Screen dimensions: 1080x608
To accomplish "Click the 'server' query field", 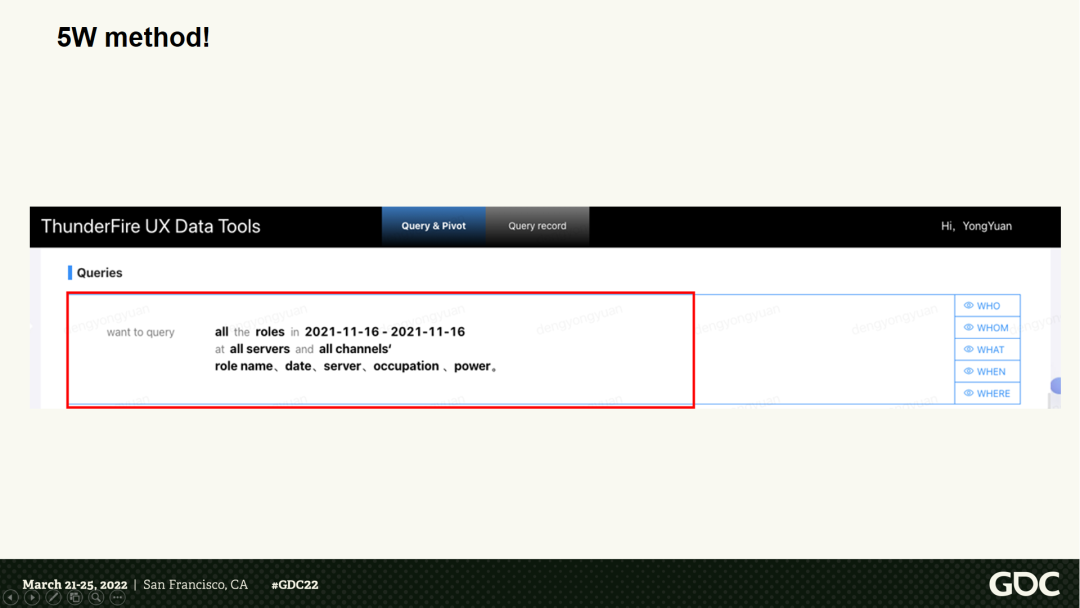I will (x=342, y=366).
